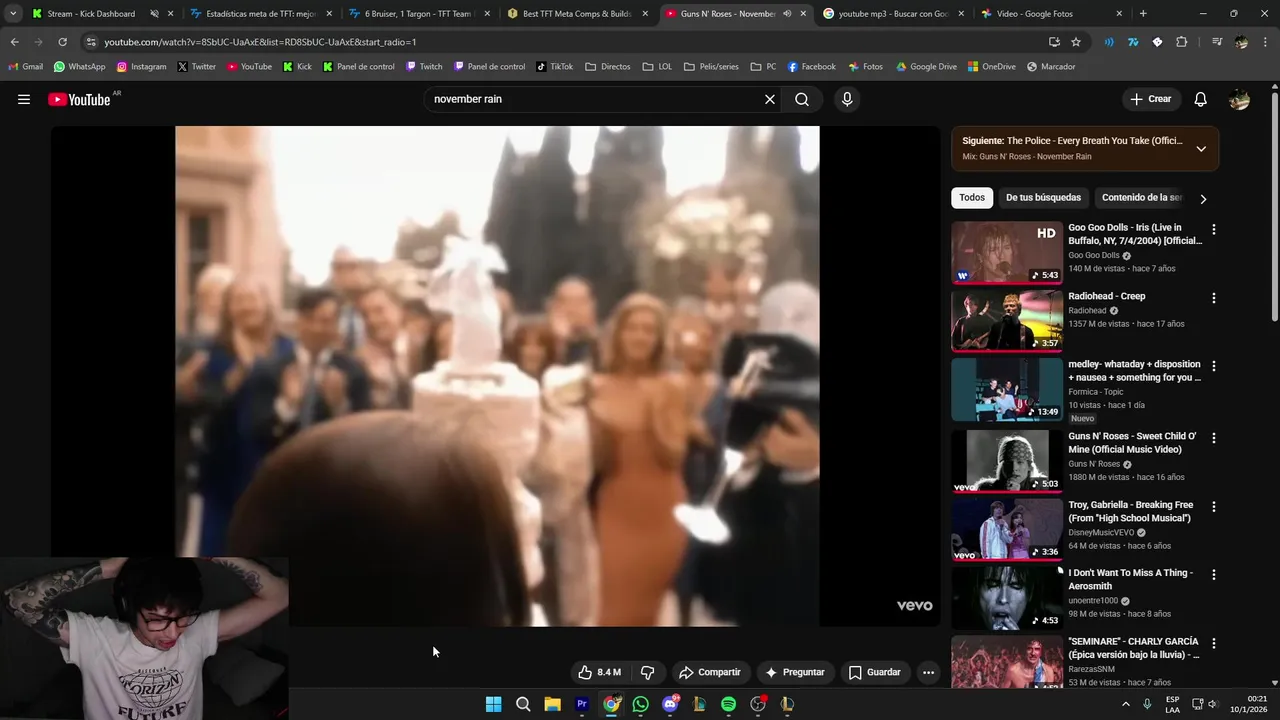Click the magnifier search button in YouTube

click(x=802, y=99)
